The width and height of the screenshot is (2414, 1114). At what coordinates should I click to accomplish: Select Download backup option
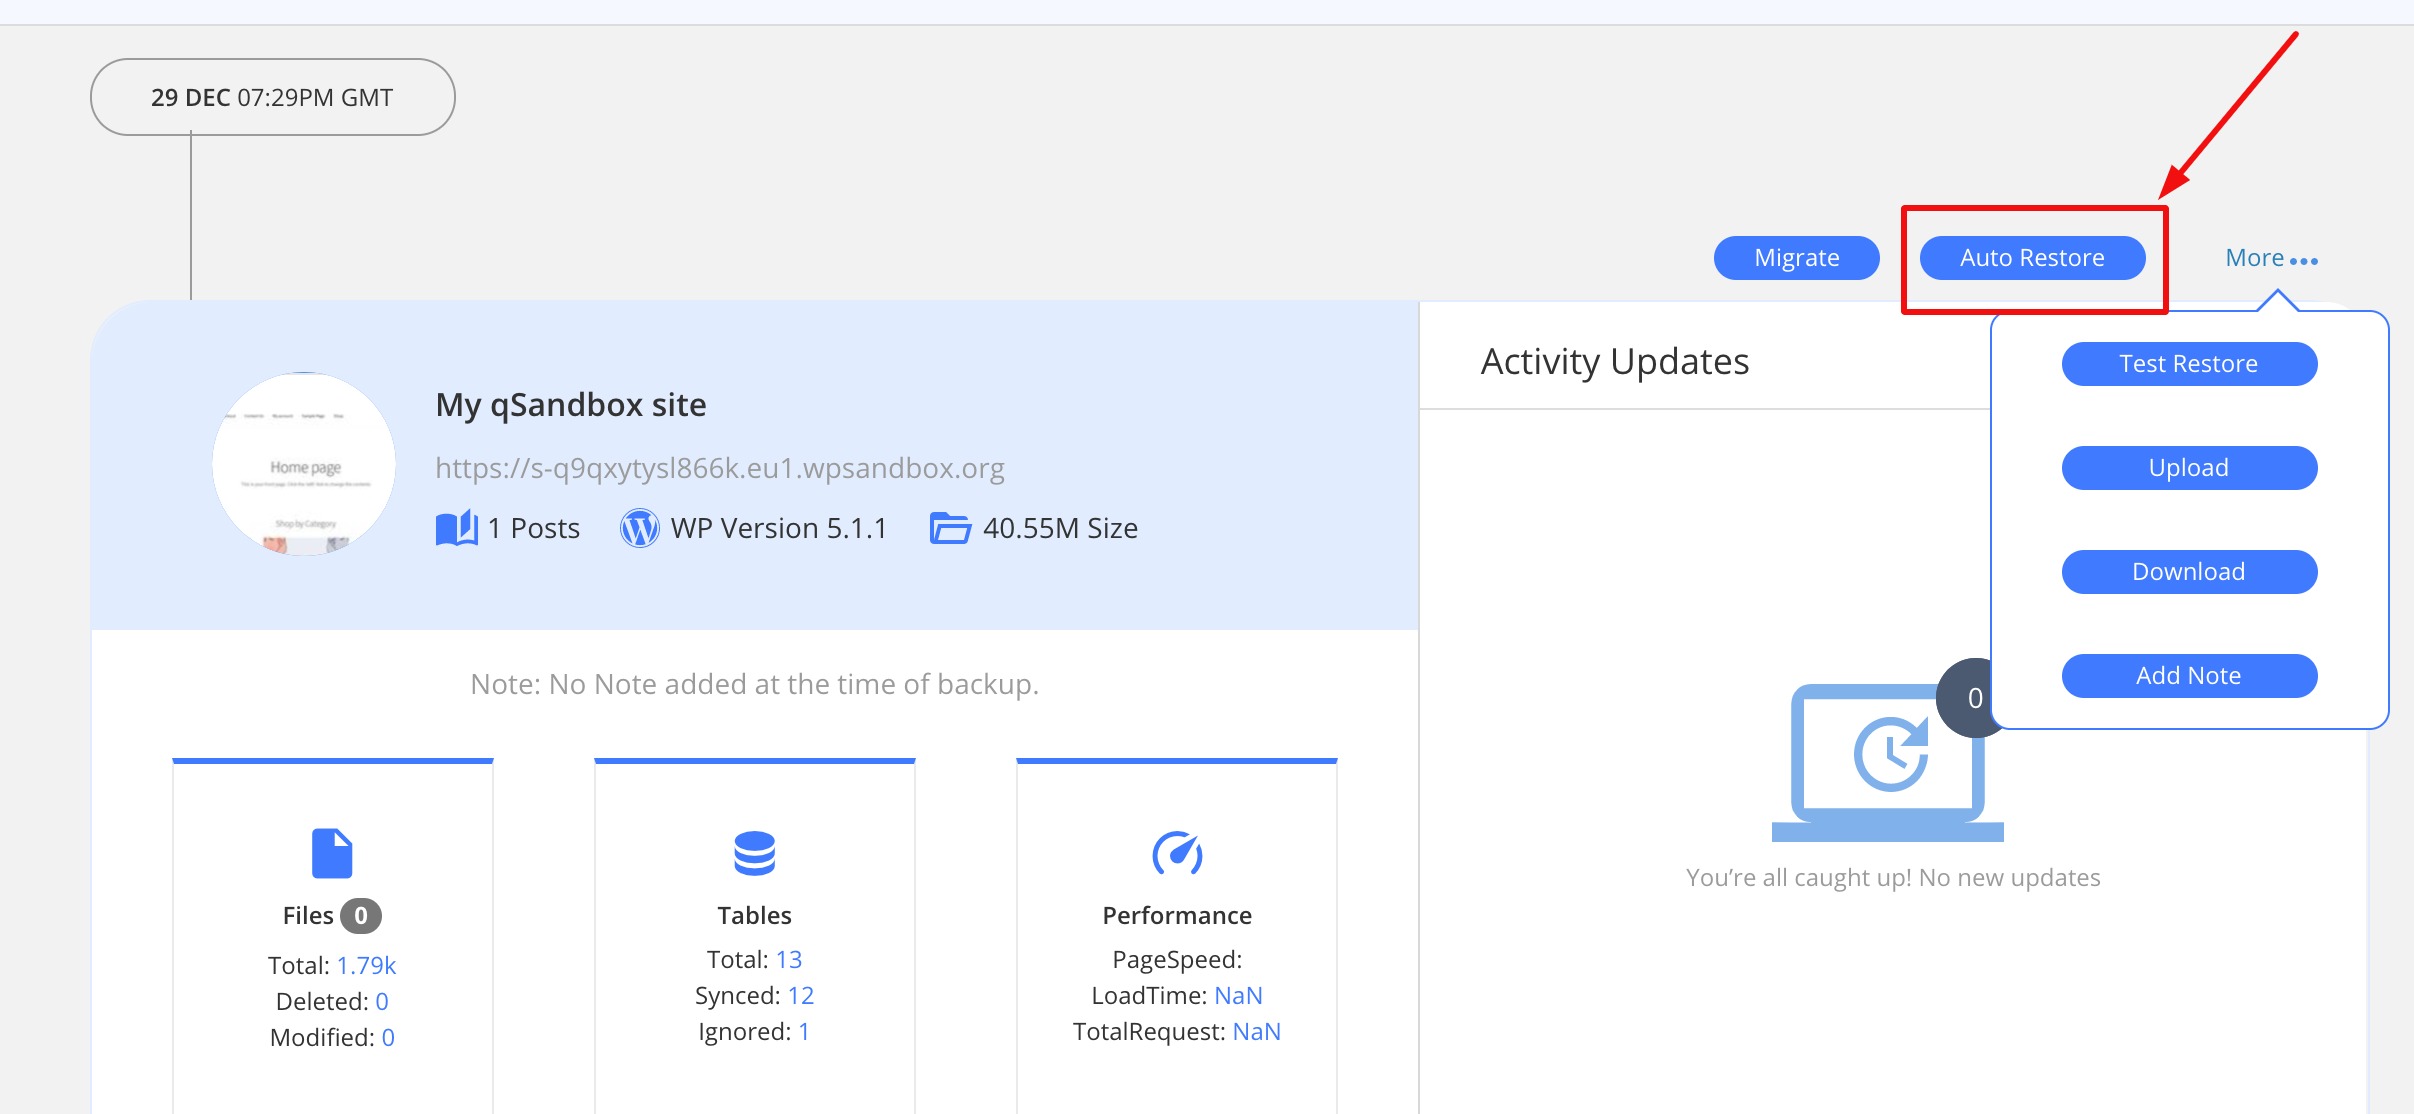(2188, 572)
